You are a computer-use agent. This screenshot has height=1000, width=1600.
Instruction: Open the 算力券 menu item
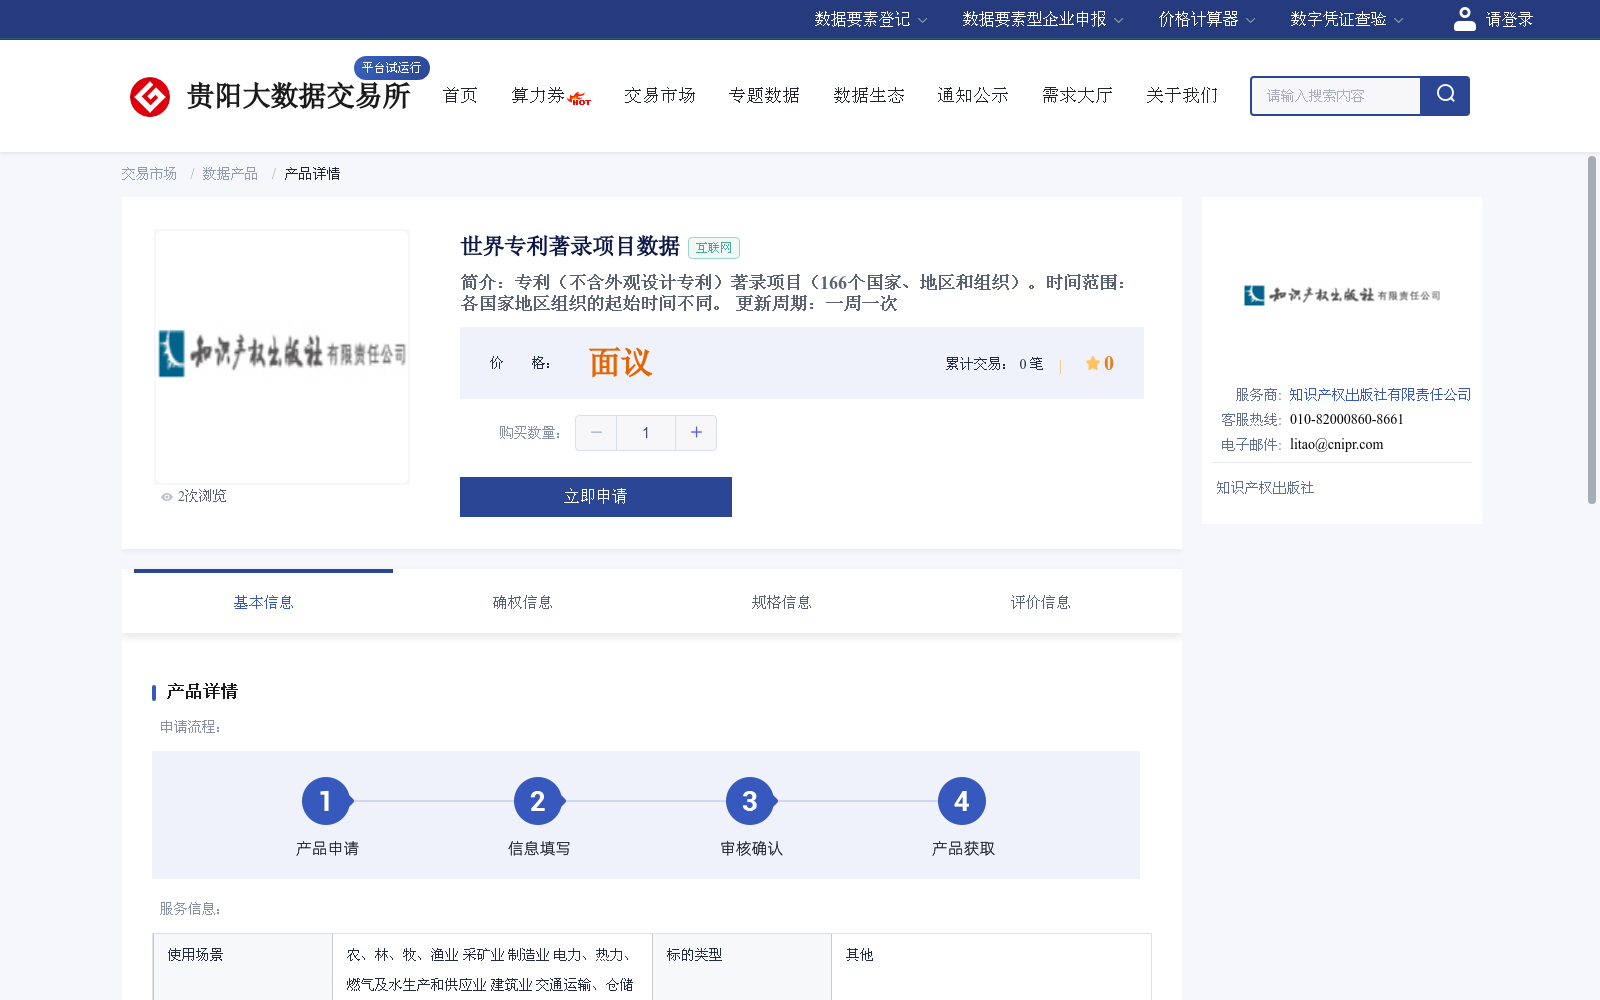point(538,95)
